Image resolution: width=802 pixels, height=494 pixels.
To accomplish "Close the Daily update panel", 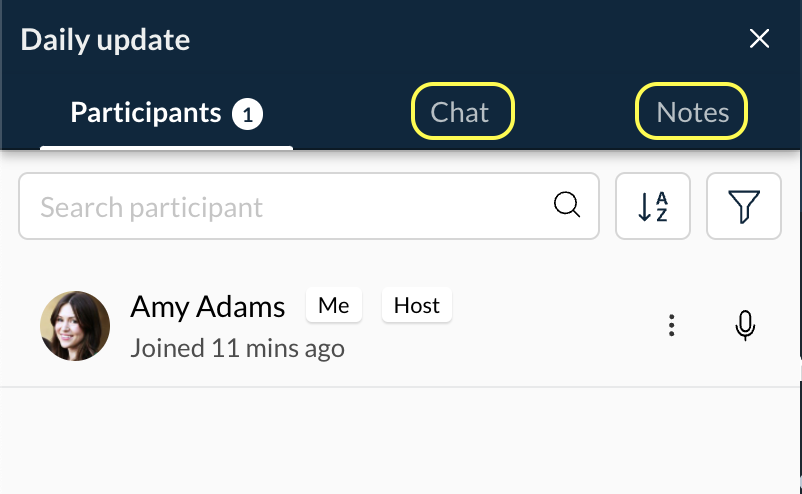I will coord(759,39).
